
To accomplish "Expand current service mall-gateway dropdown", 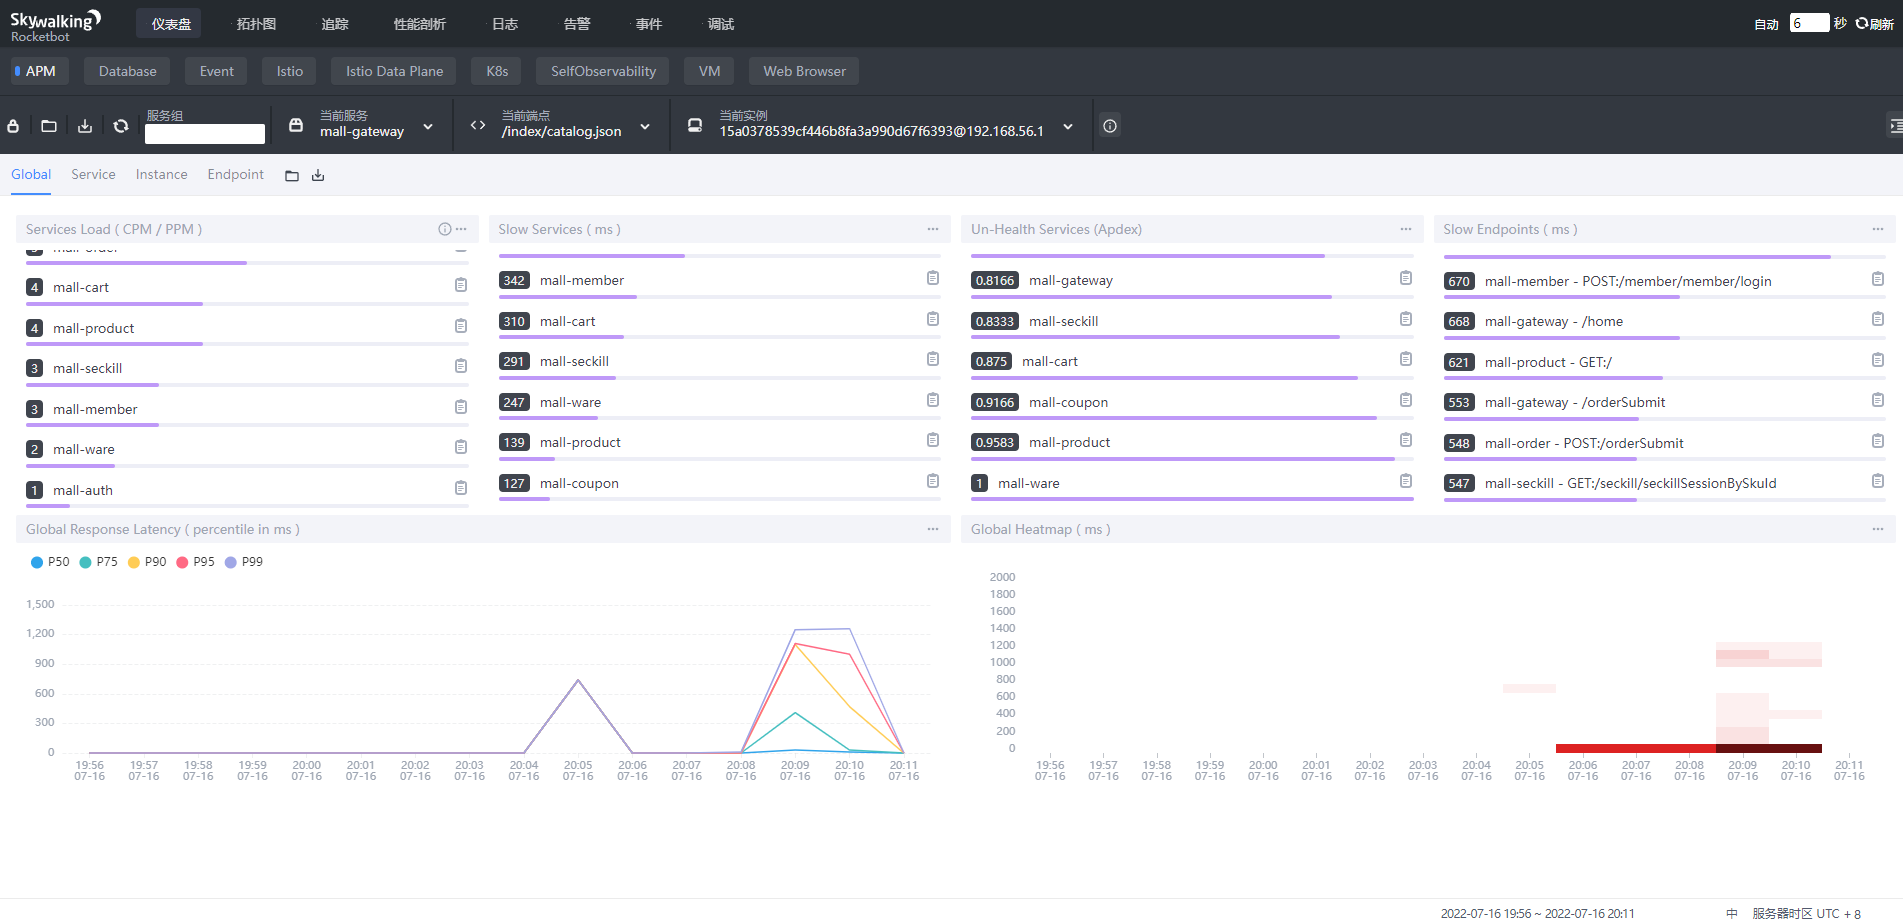I will click(x=428, y=127).
